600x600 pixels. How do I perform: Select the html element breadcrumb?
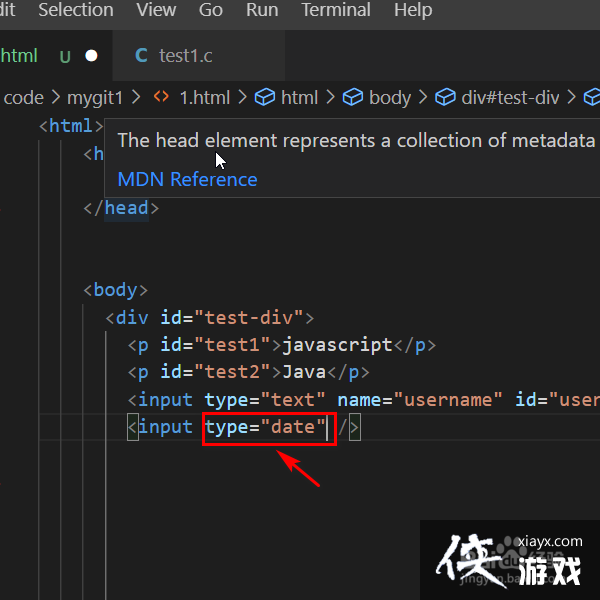299,98
